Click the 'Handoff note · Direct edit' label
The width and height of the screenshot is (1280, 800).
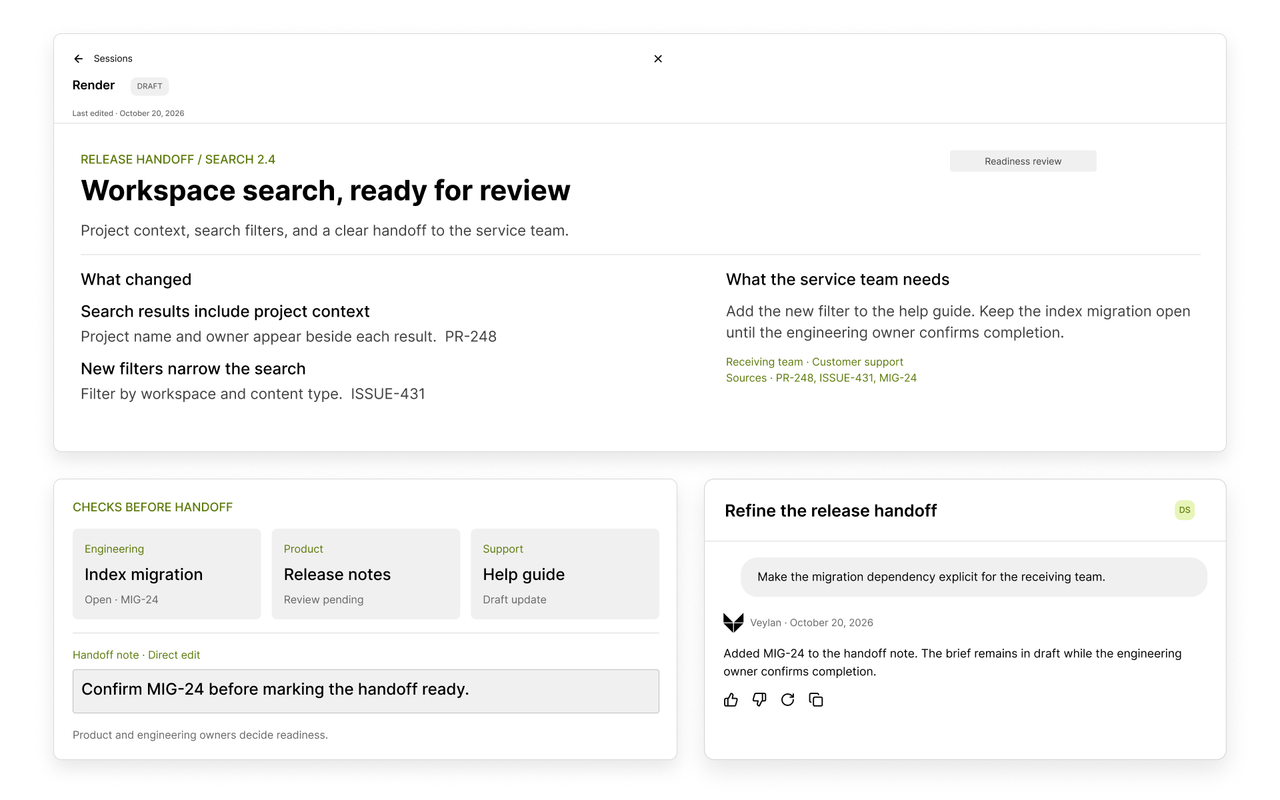[136, 655]
